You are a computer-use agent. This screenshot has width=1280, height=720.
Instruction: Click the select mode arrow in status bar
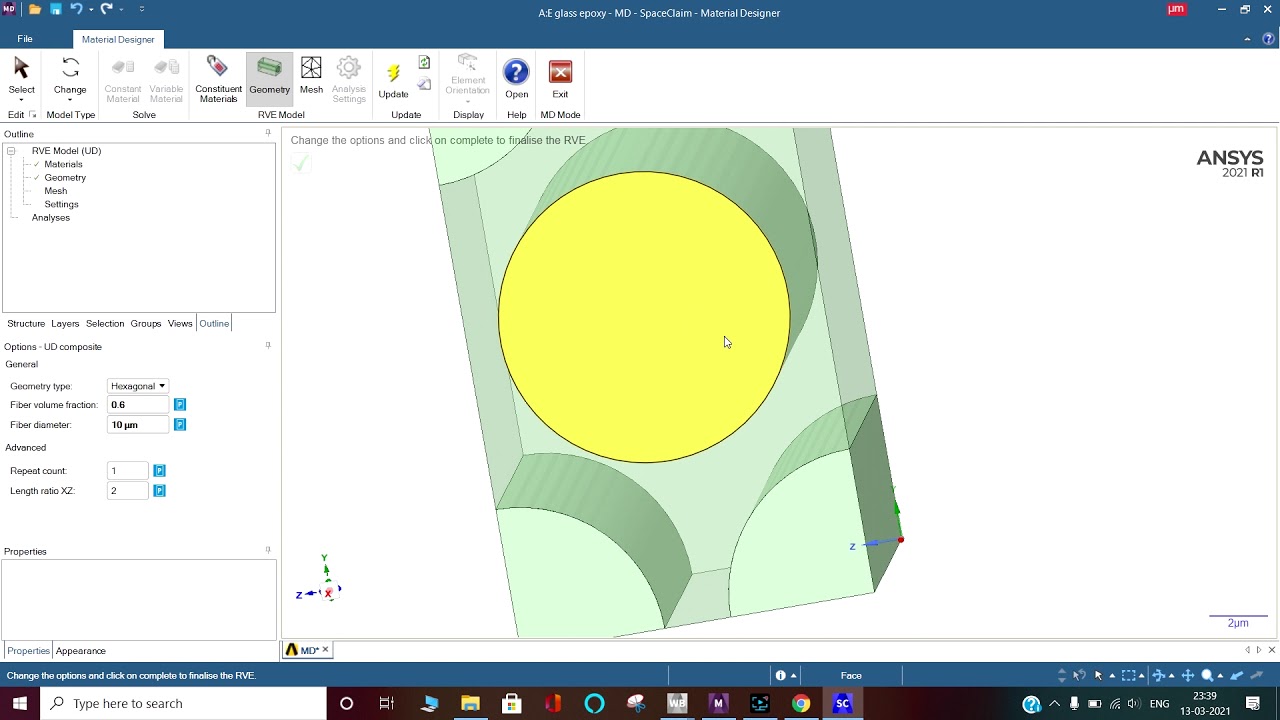coord(1098,675)
